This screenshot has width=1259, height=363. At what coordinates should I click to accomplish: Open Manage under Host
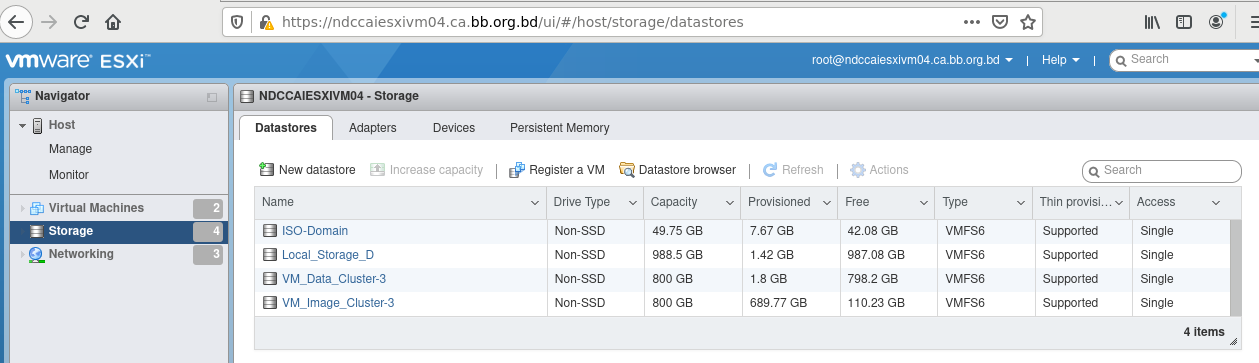70,149
